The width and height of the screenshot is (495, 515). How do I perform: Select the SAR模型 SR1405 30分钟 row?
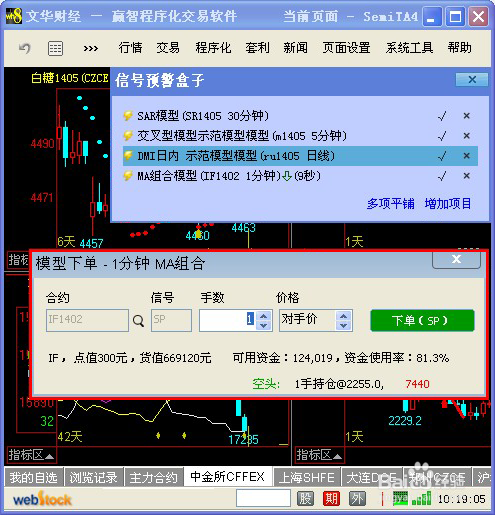[x=300, y=116]
